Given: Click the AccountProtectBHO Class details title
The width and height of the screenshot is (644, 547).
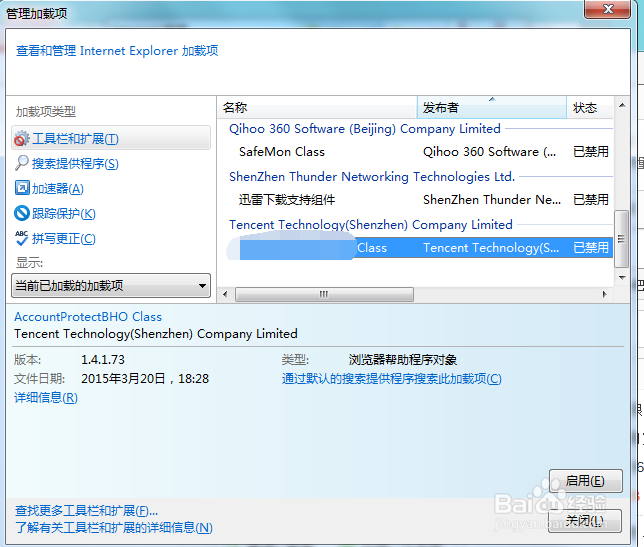Looking at the screenshot, I should click(88, 317).
